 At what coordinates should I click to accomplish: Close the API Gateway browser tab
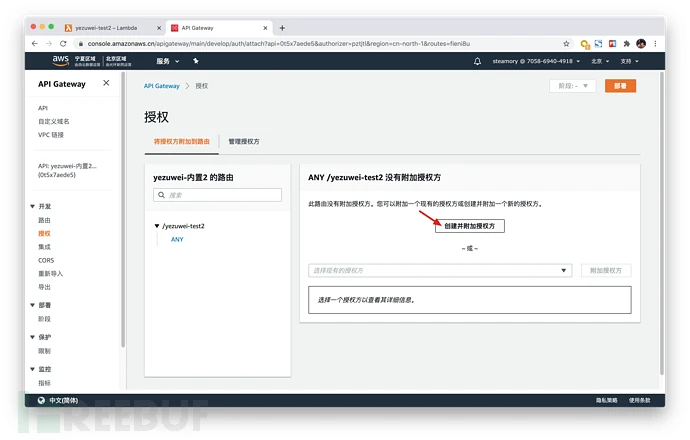(x=265, y=28)
